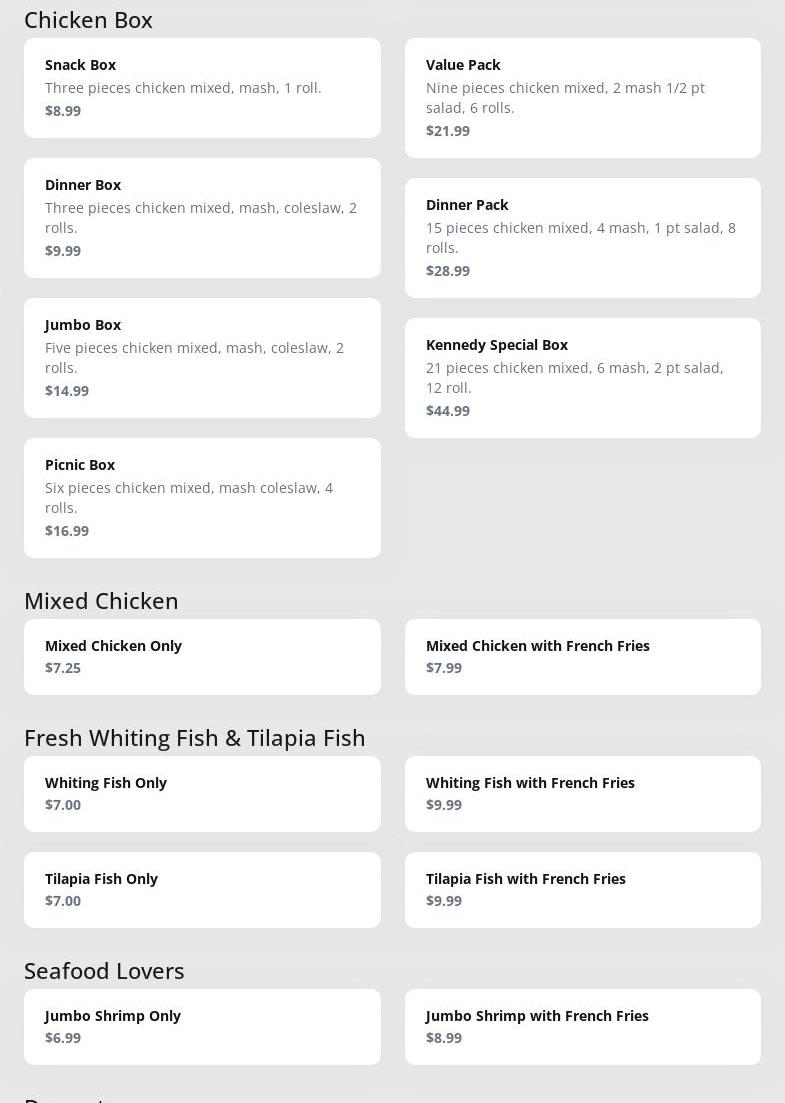Click the Fresh Whiting Fish & Tilapia heading
The image size is (785, 1103).
pos(195,739)
